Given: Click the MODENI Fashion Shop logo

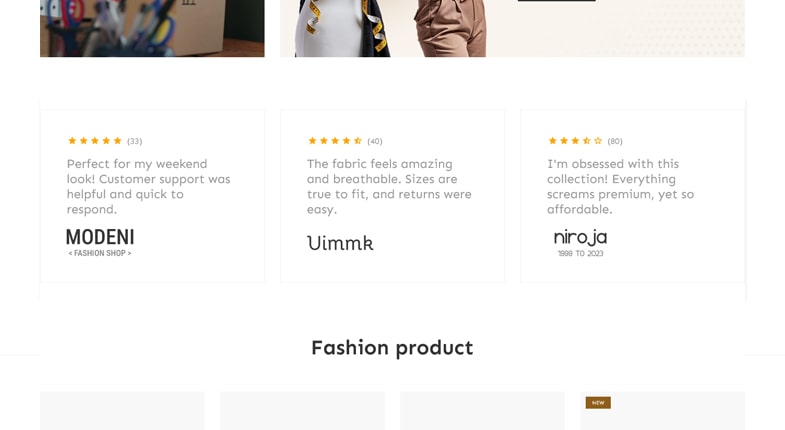Looking at the screenshot, I should (100, 242).
